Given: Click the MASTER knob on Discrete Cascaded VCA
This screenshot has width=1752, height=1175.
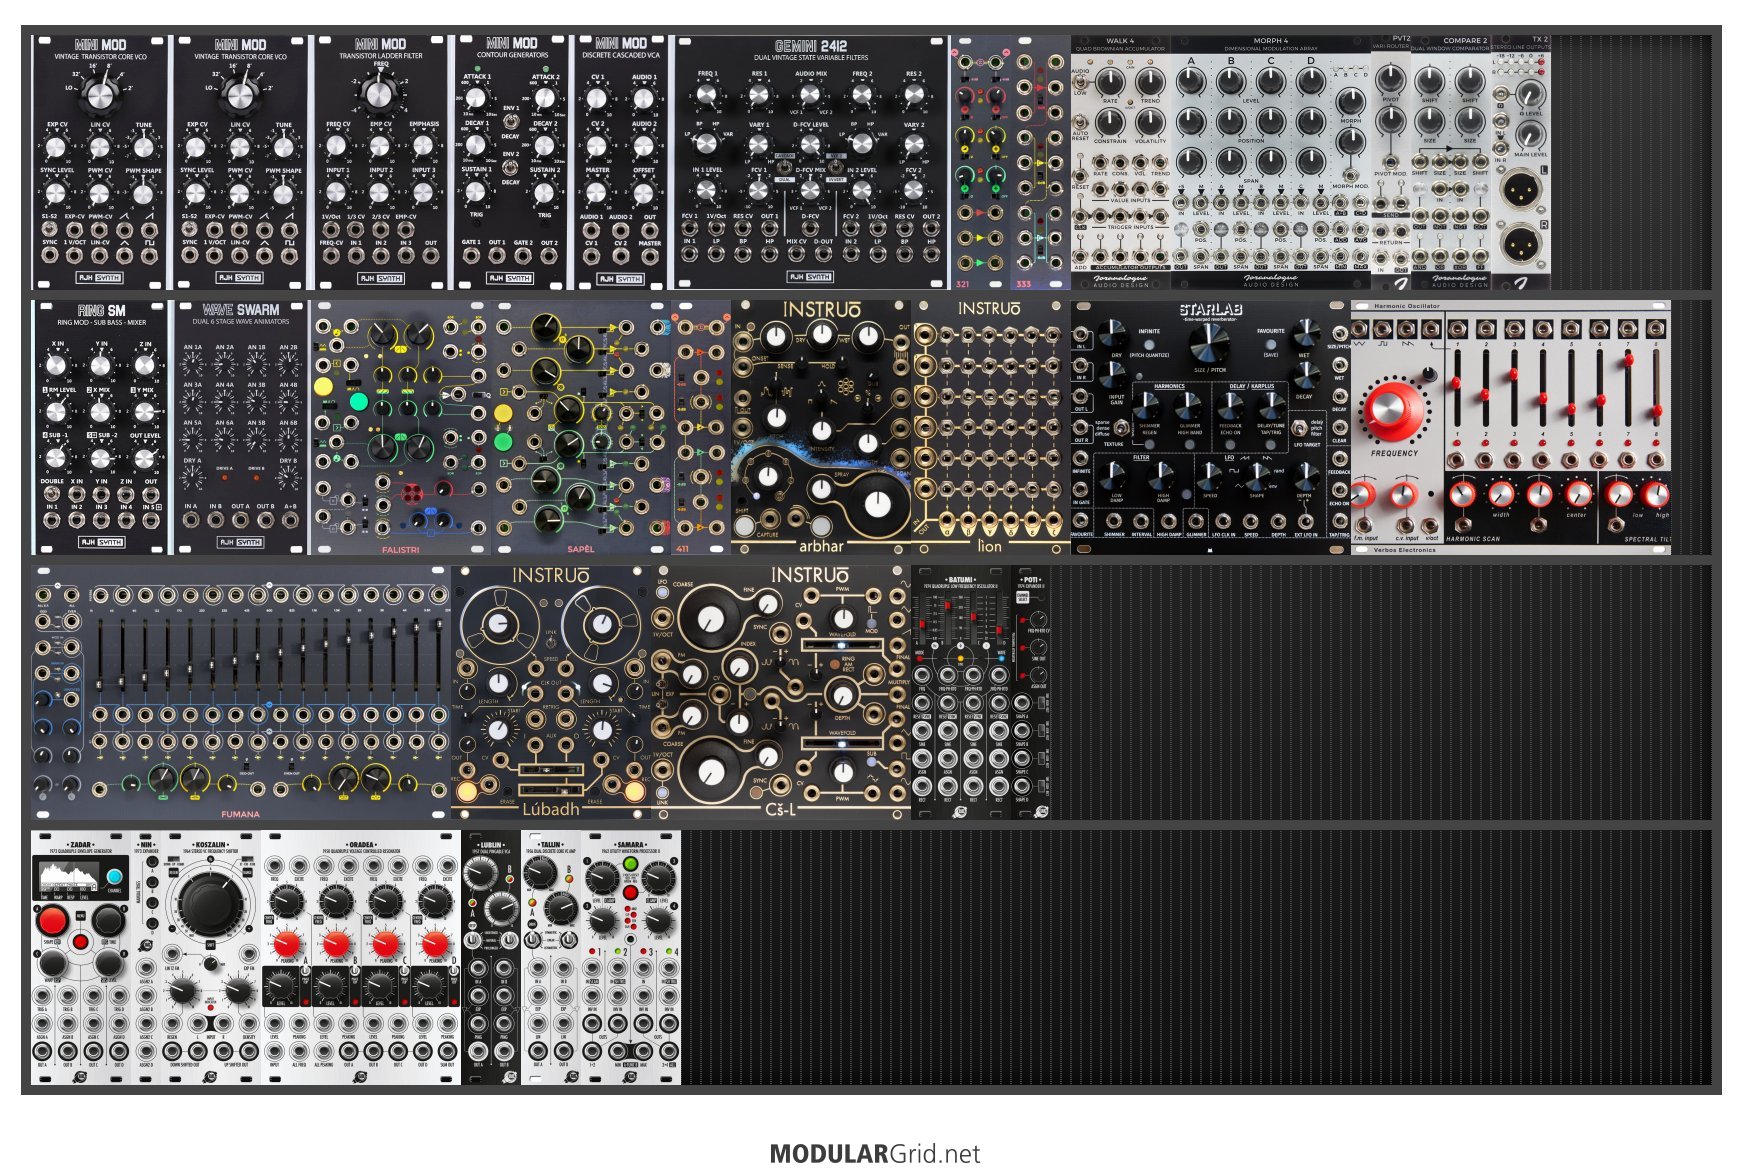Looking at the screenshot, I should [597, 191].
